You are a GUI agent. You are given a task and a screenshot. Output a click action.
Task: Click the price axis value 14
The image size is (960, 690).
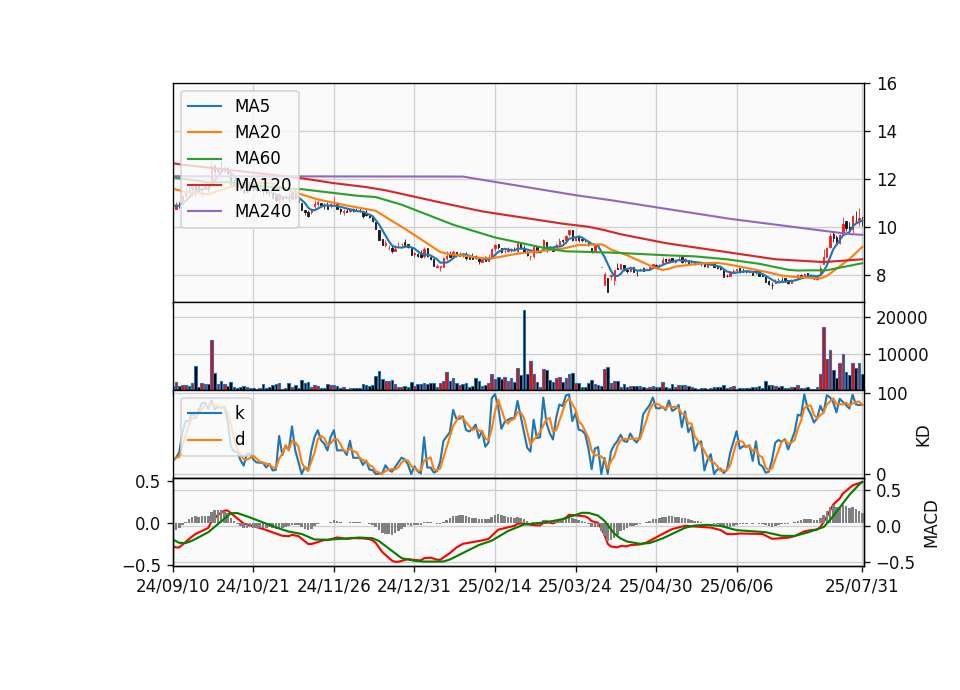(887, 132)
